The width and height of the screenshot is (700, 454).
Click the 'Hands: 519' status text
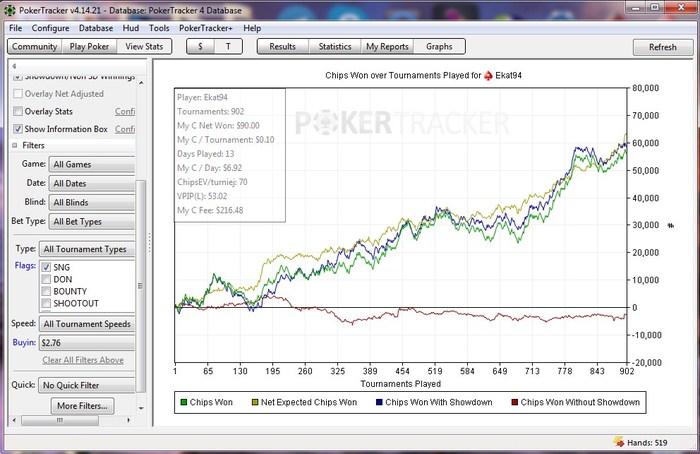click(647, 443)
